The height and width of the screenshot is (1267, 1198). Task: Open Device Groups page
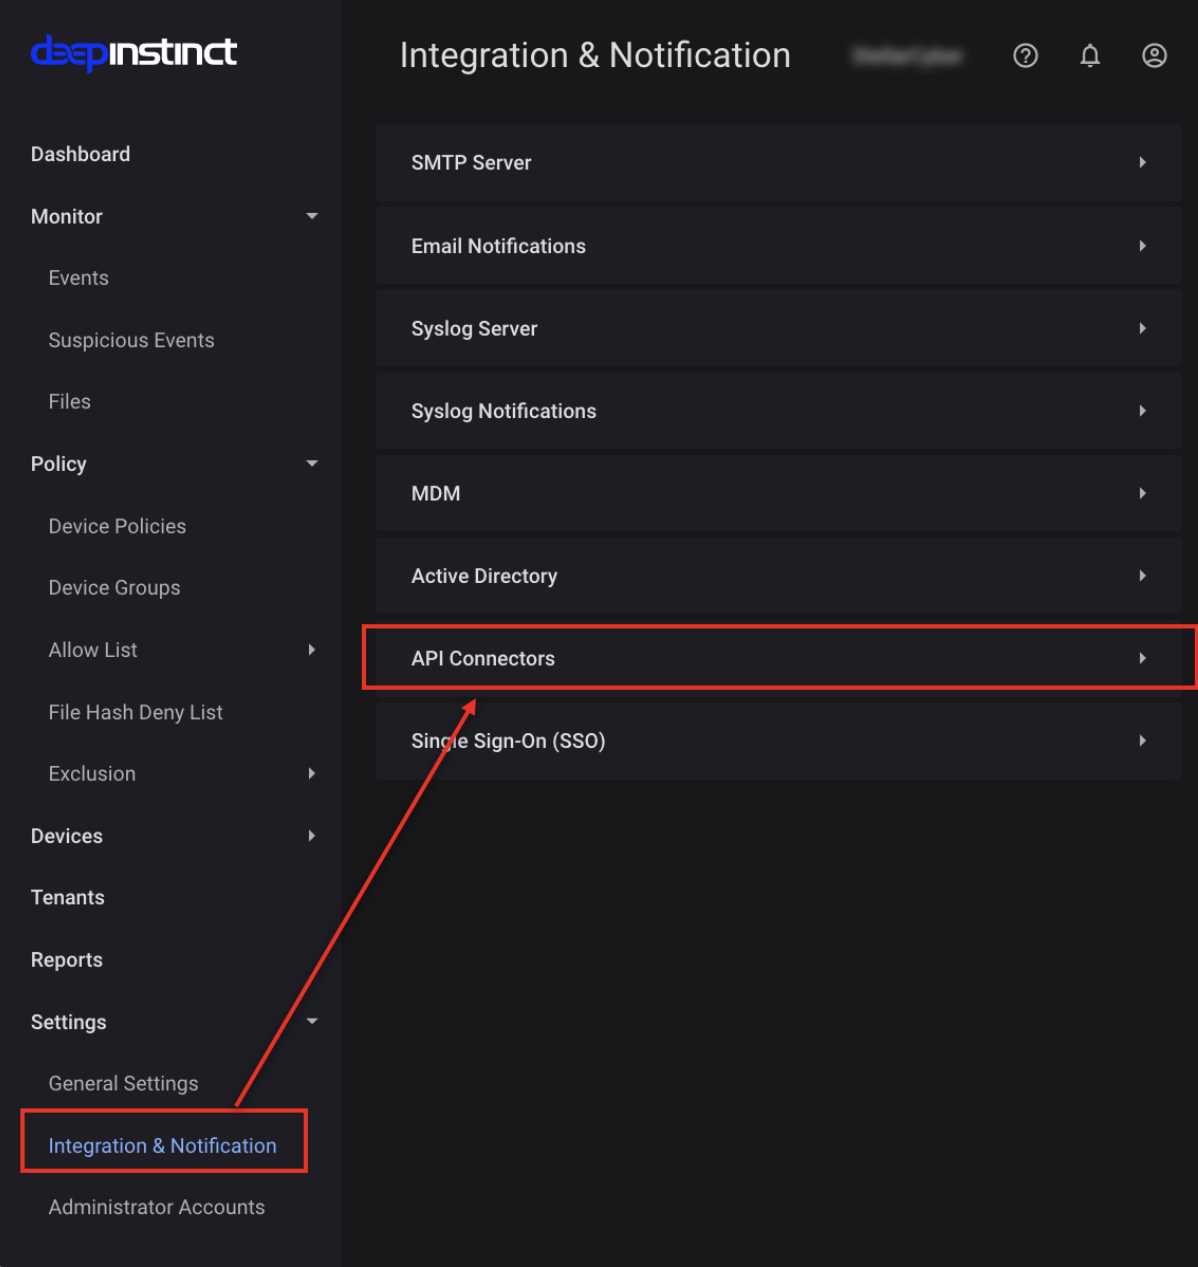coord(114,588)
